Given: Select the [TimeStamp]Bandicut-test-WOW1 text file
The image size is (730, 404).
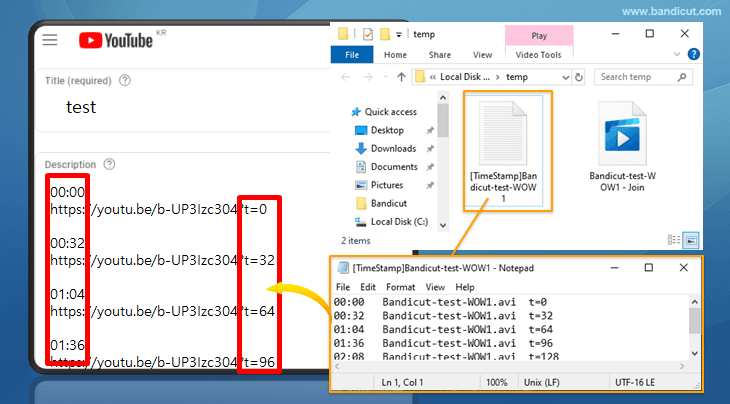Looking at the screenshot, I should coord(503,151).
